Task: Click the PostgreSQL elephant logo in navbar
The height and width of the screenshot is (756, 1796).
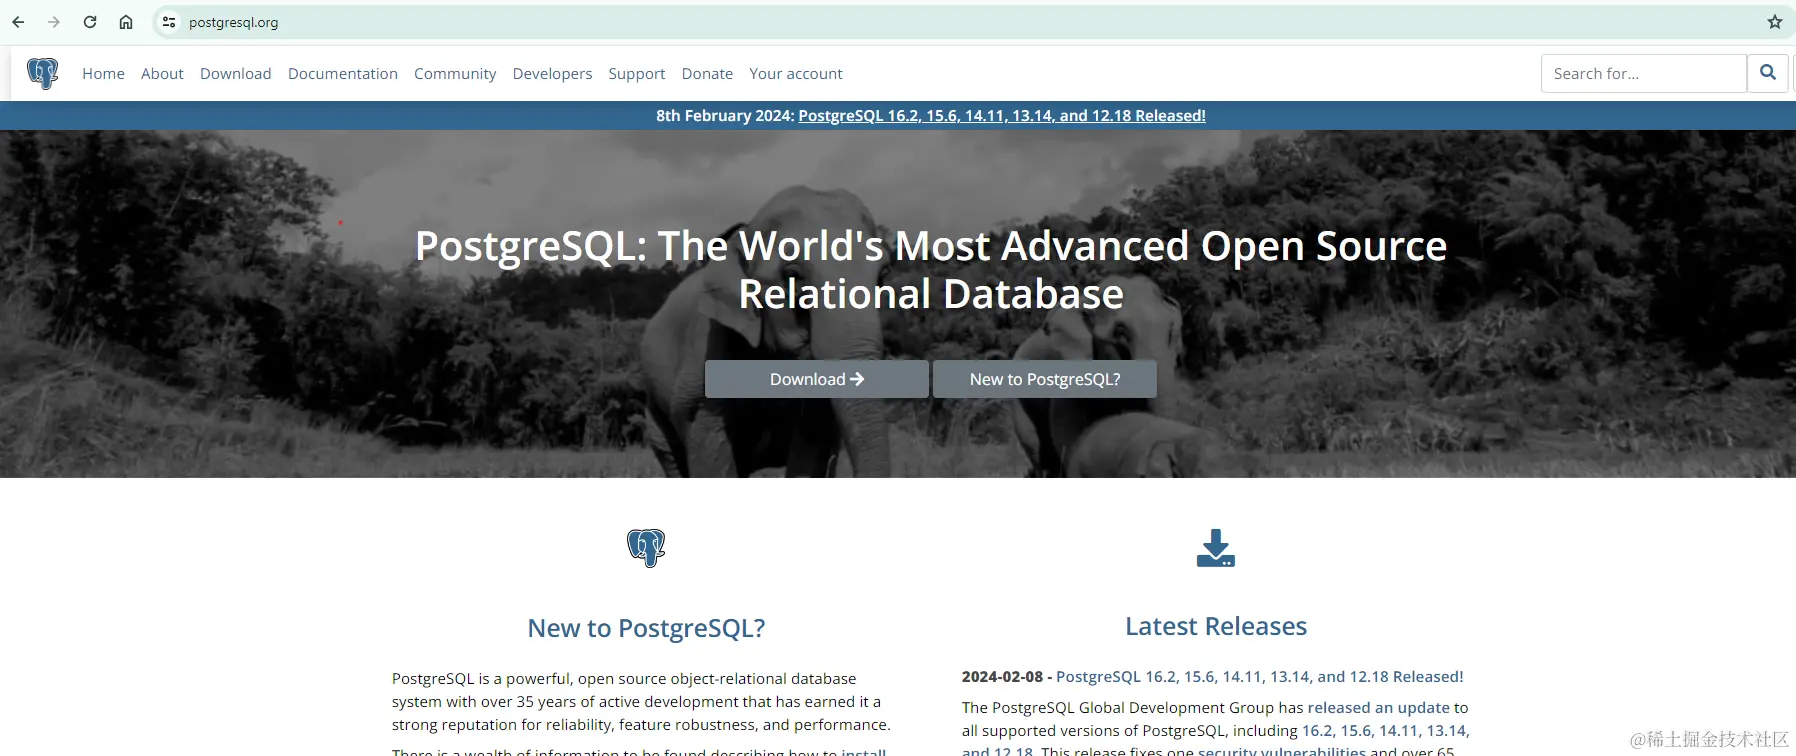Action: click(43, 73)
